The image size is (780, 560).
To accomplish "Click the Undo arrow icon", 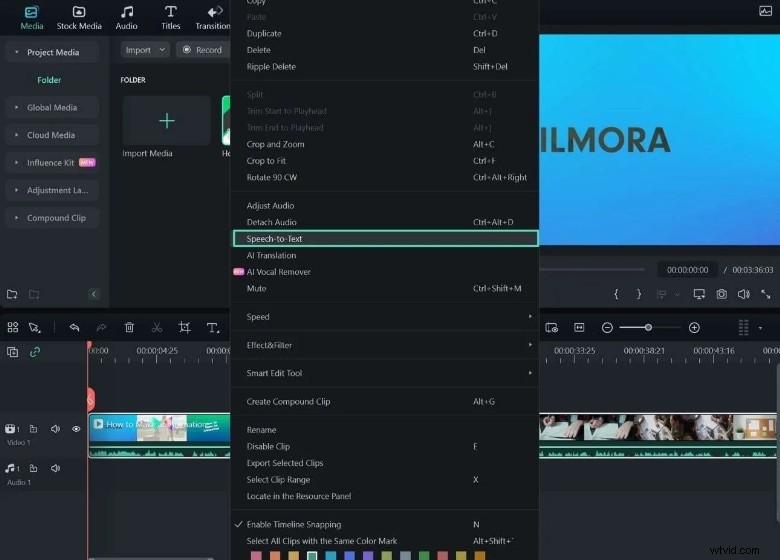I will [74, 328].
